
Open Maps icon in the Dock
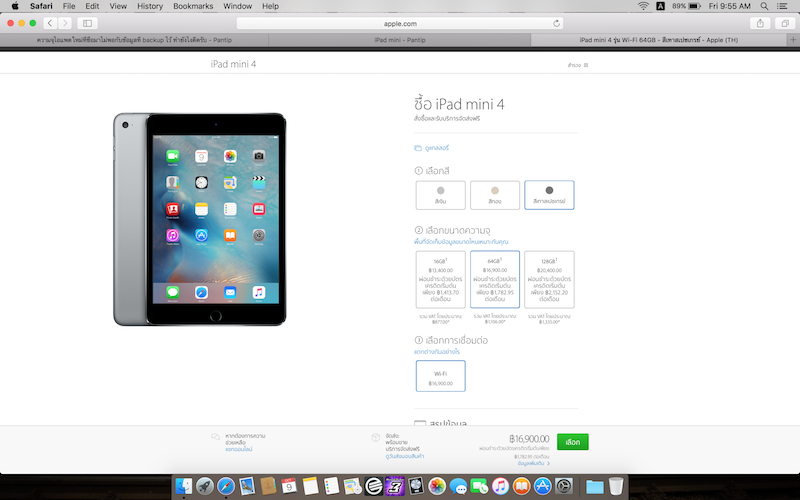point(353,486)
